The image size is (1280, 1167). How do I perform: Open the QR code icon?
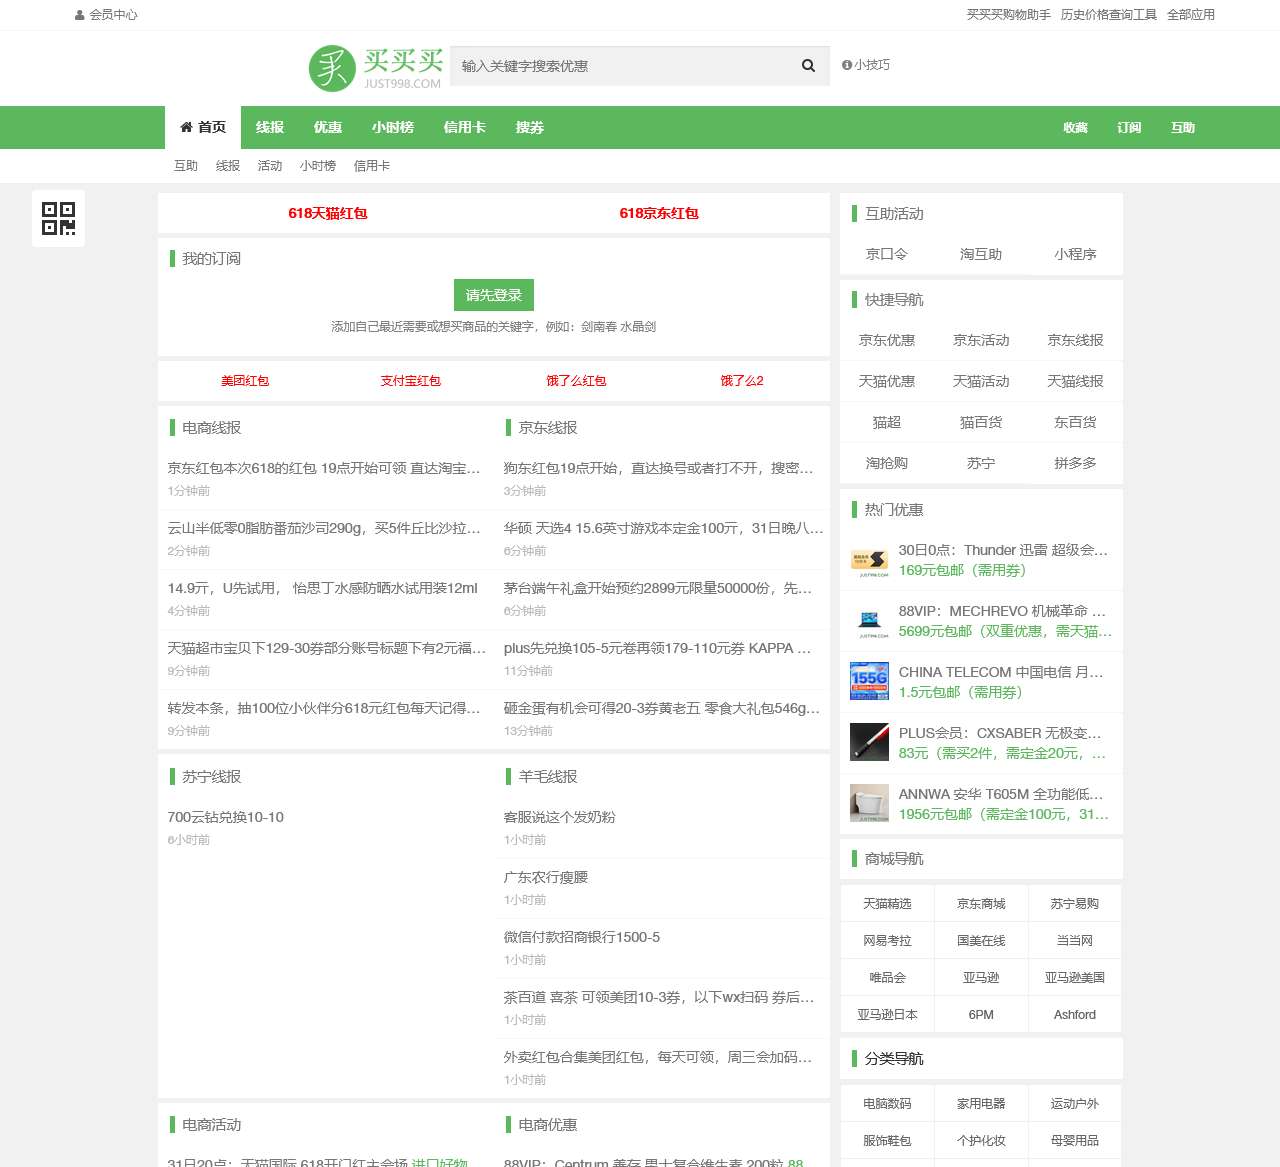58,218
